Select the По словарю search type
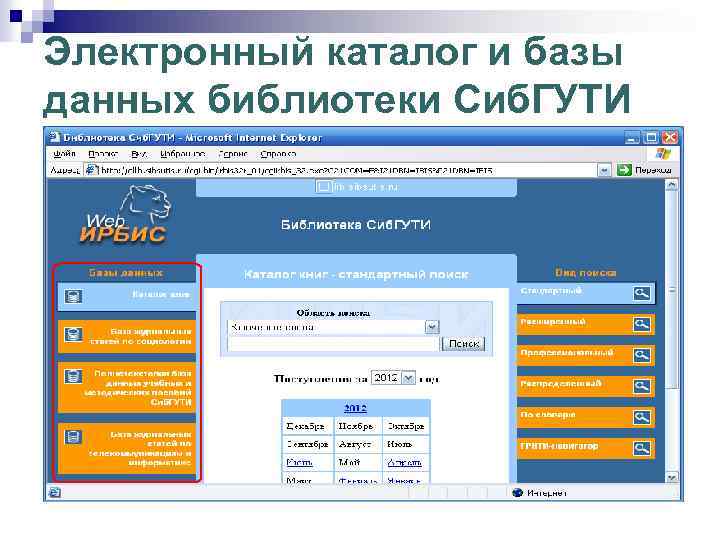The height and width of the screenshot is (540, 720). tap(586, 417)
